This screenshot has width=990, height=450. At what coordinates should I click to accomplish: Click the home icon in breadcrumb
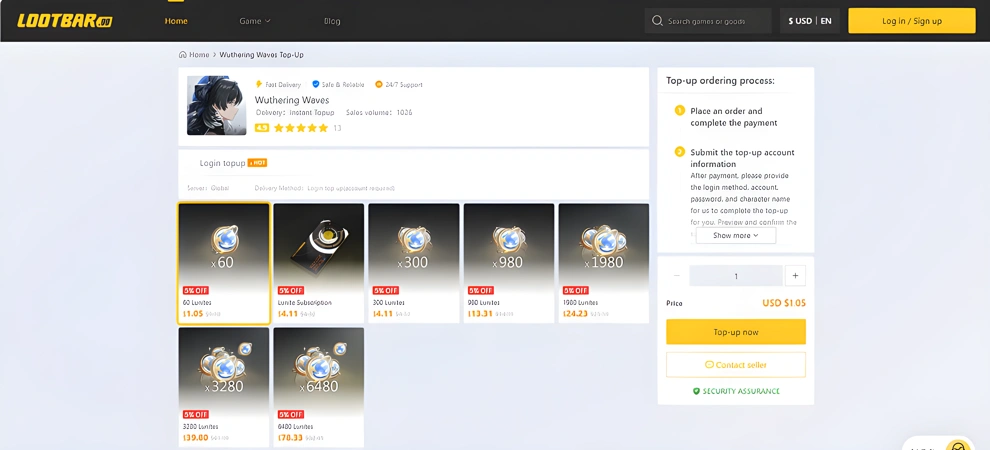click(182, 55)
